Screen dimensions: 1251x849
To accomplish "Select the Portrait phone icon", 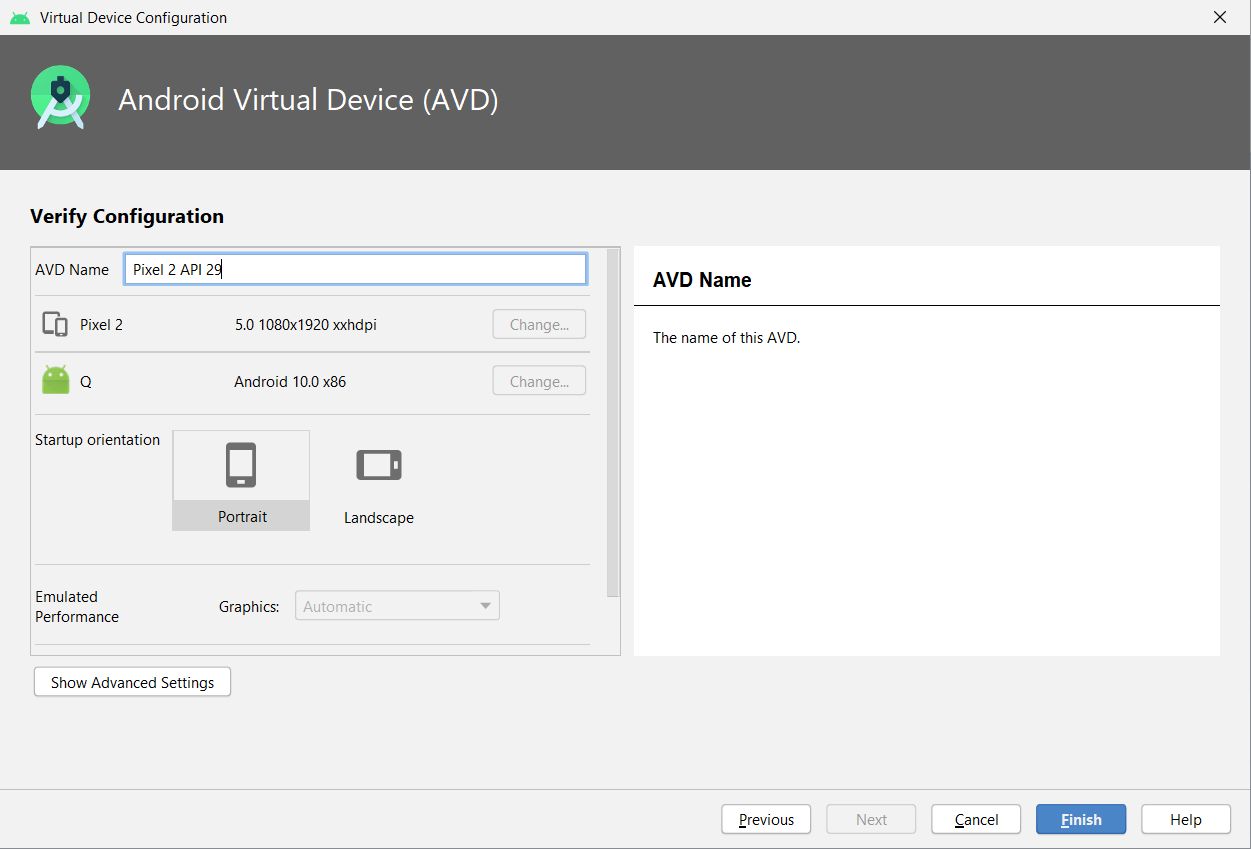I will (241, 465).
